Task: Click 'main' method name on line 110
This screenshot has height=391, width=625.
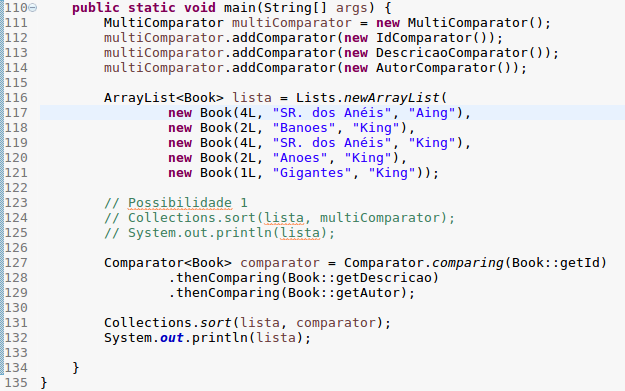Action: [x=240, y=8]
